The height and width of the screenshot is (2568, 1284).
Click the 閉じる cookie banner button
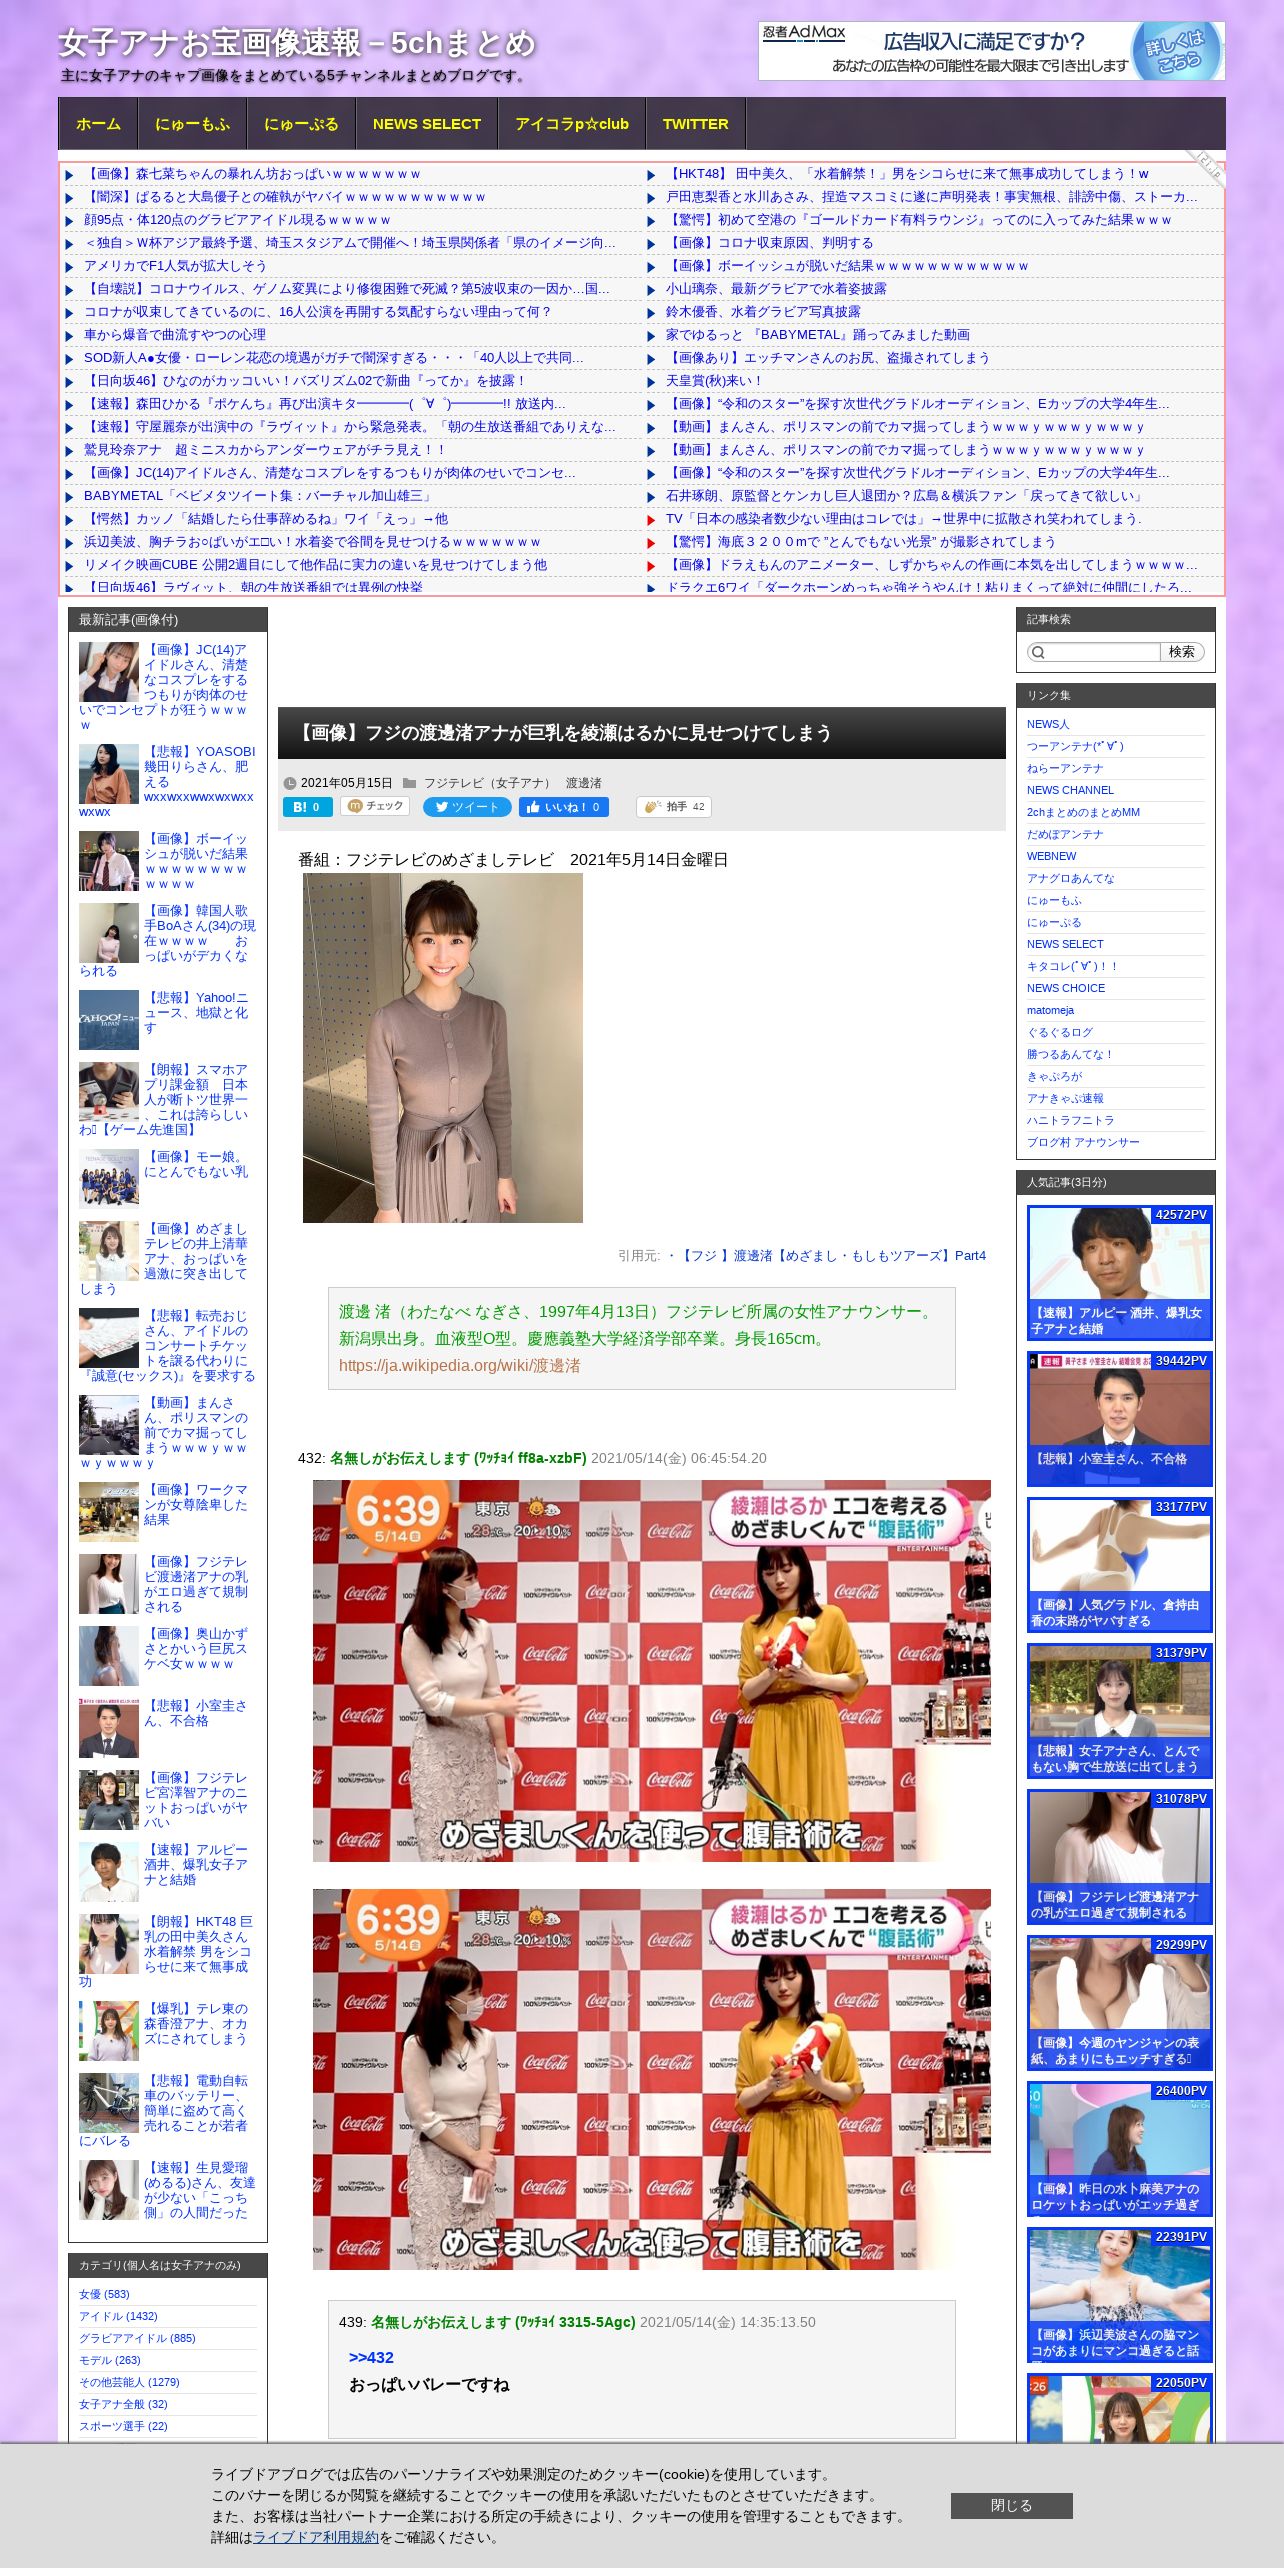[1011, 2505]
